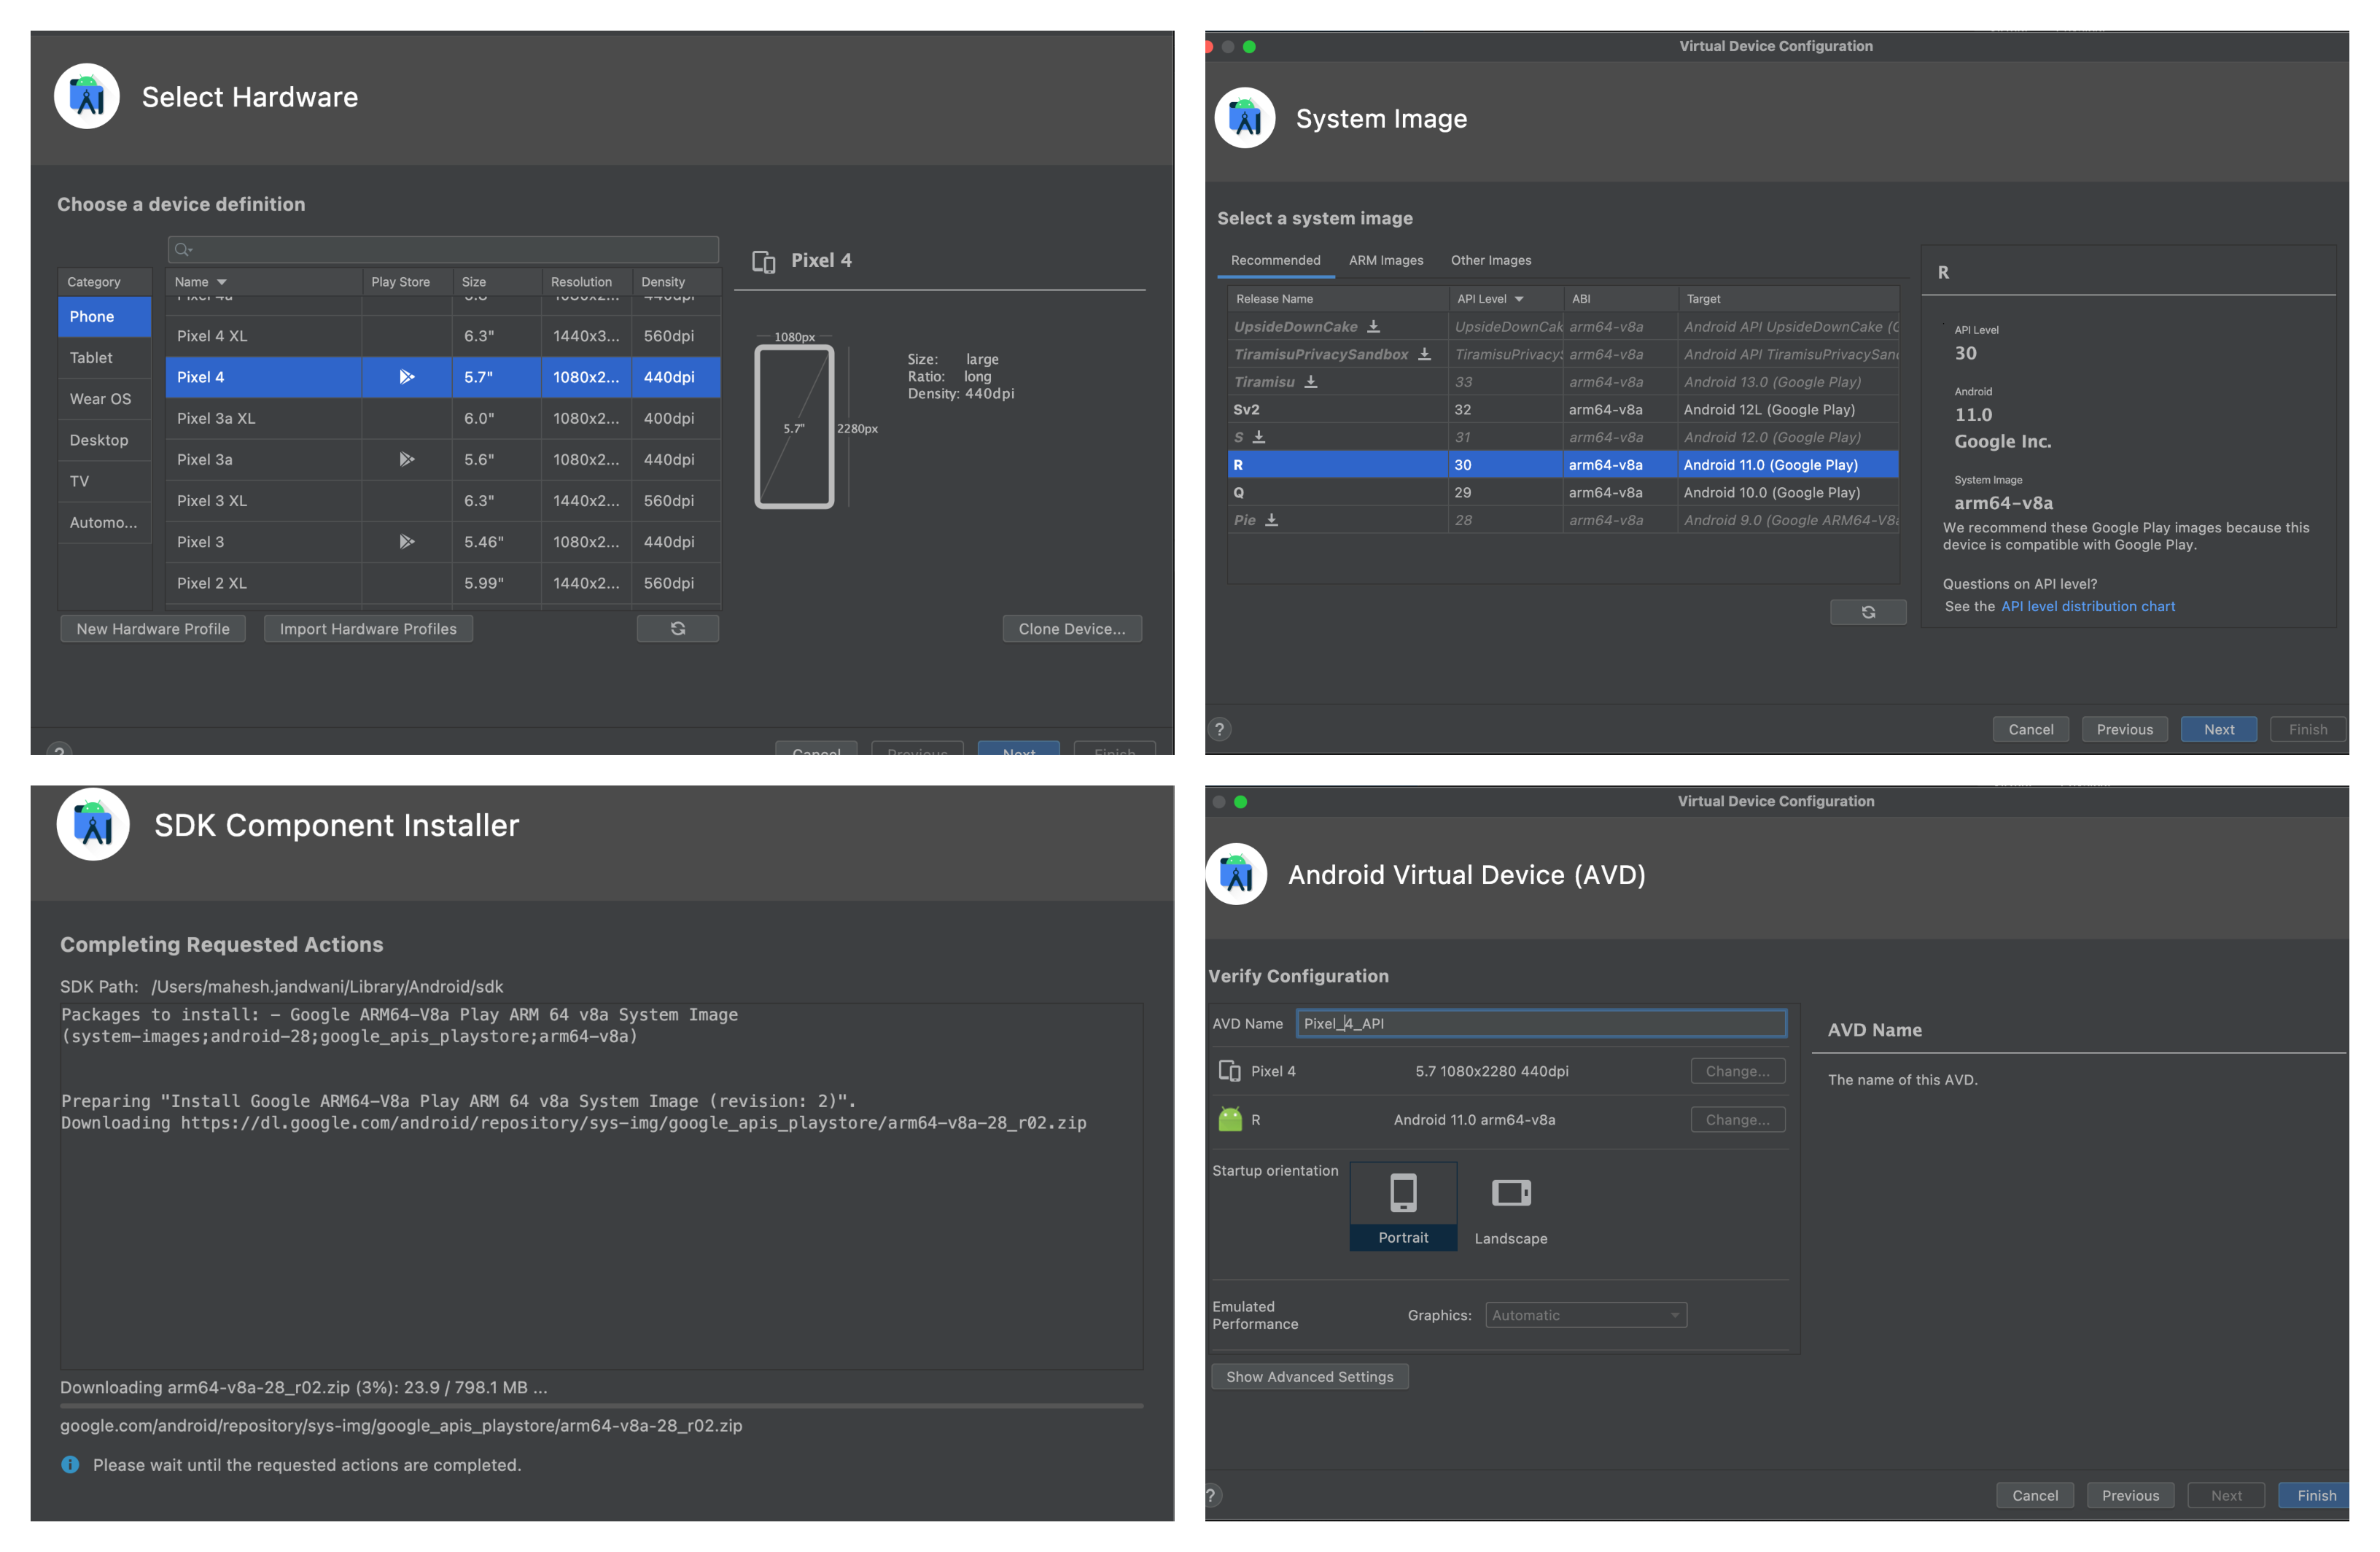
Task: Click Cancel in System Image window
Action: [x=2031, y=729]
